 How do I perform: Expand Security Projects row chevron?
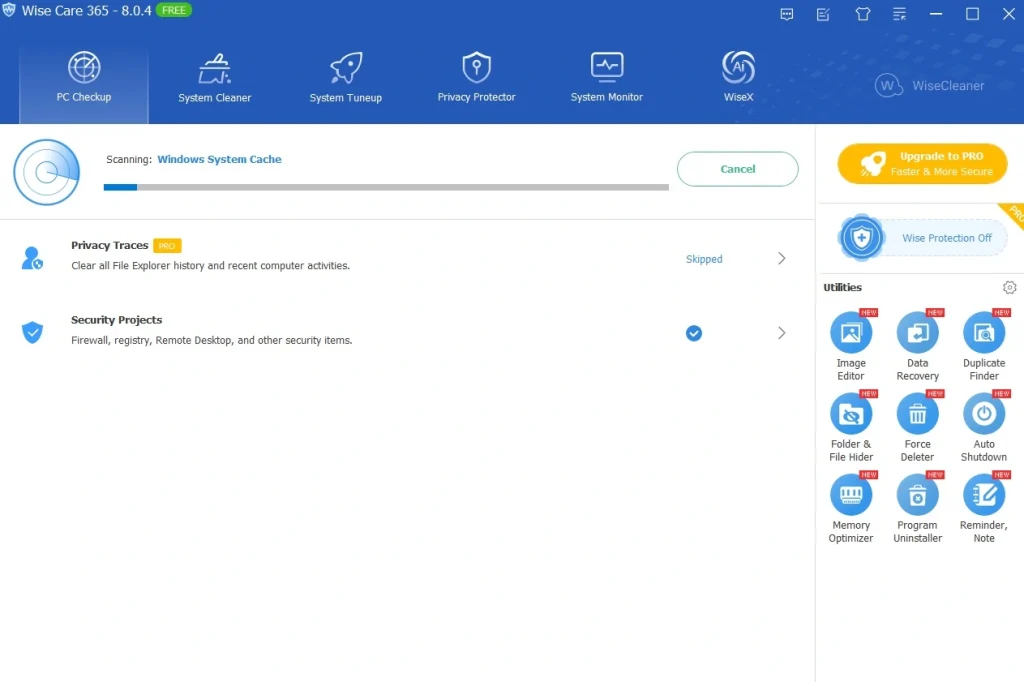click(x=782, y=333)
